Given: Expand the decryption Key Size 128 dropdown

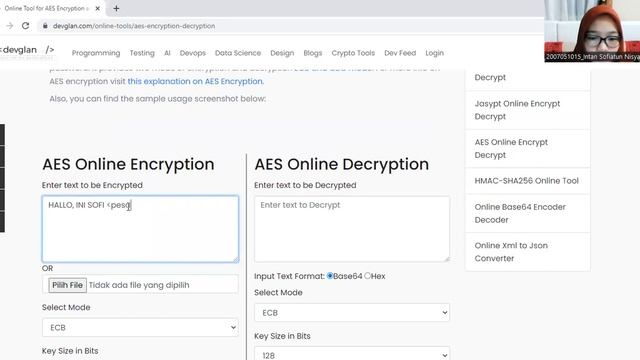Looking at the screenshot, I should pyautogui.click(x=352, y=354).
